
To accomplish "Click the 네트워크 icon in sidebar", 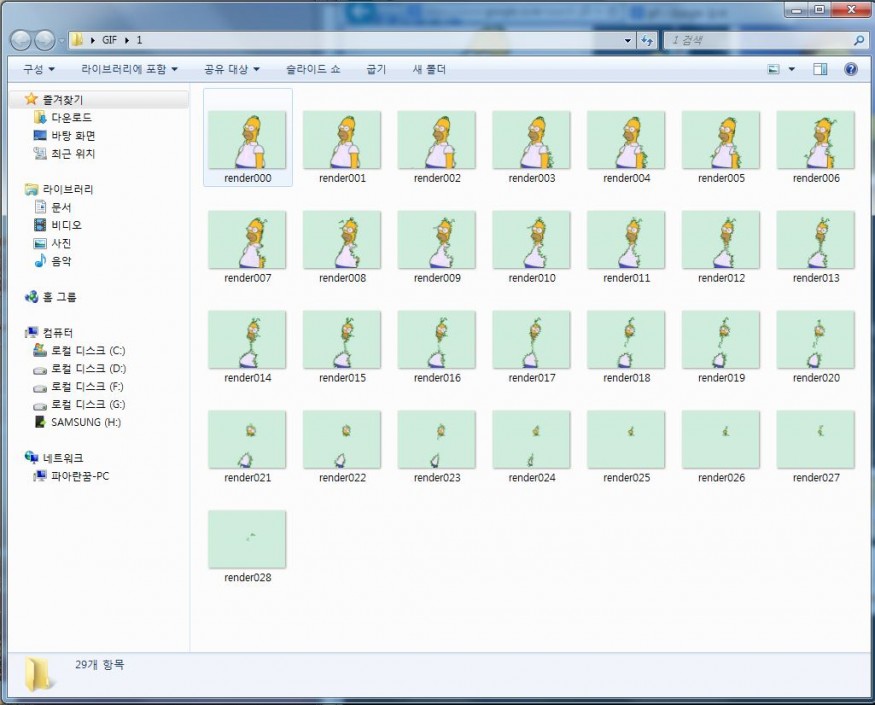I will (31, 458).
